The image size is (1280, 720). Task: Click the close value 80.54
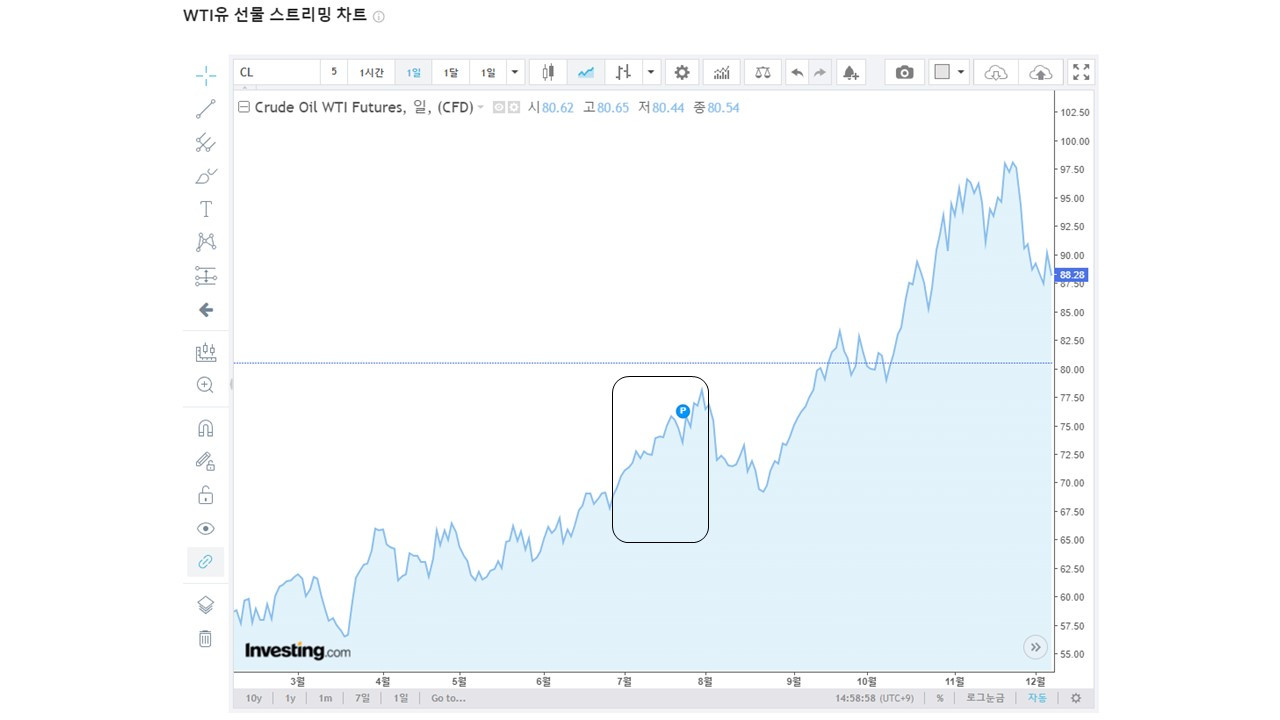tap(723, 107)
